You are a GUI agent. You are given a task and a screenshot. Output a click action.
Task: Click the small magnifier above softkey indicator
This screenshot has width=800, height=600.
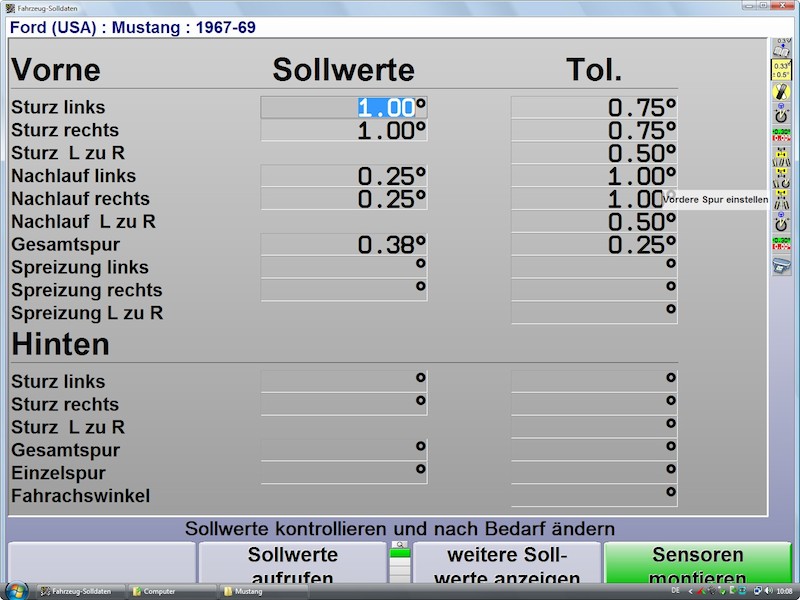[x=400, y=544]
